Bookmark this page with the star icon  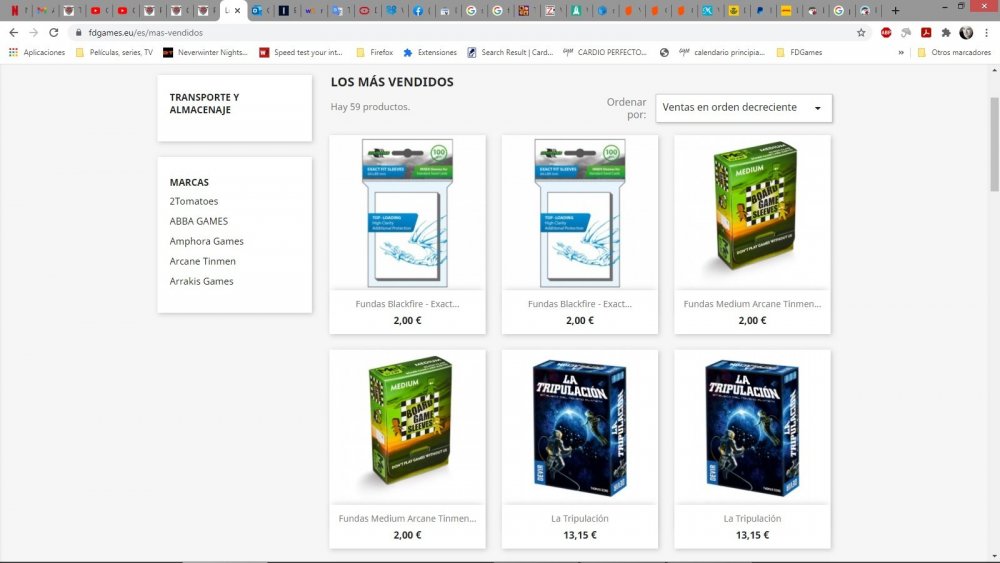pos(861,33)
